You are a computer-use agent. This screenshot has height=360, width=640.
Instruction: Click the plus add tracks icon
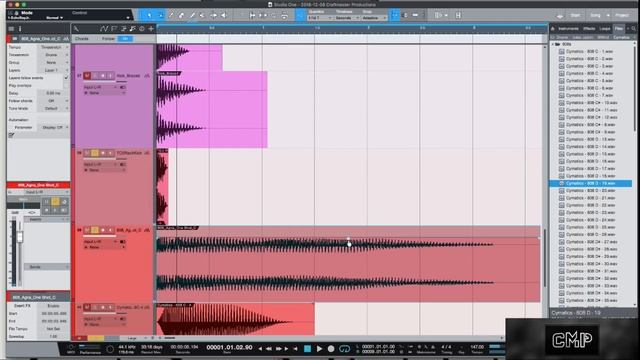pyautogui.click(x=151, y=29)
